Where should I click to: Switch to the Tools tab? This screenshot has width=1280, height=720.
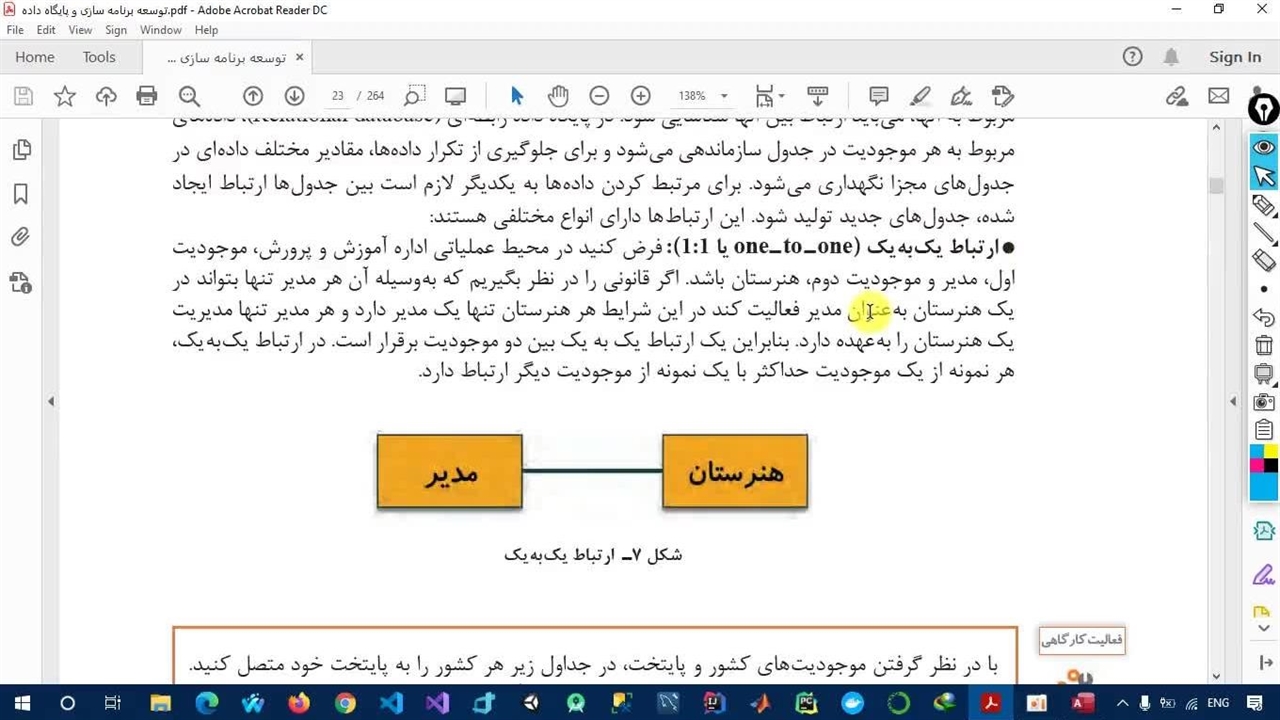[99, 57]
